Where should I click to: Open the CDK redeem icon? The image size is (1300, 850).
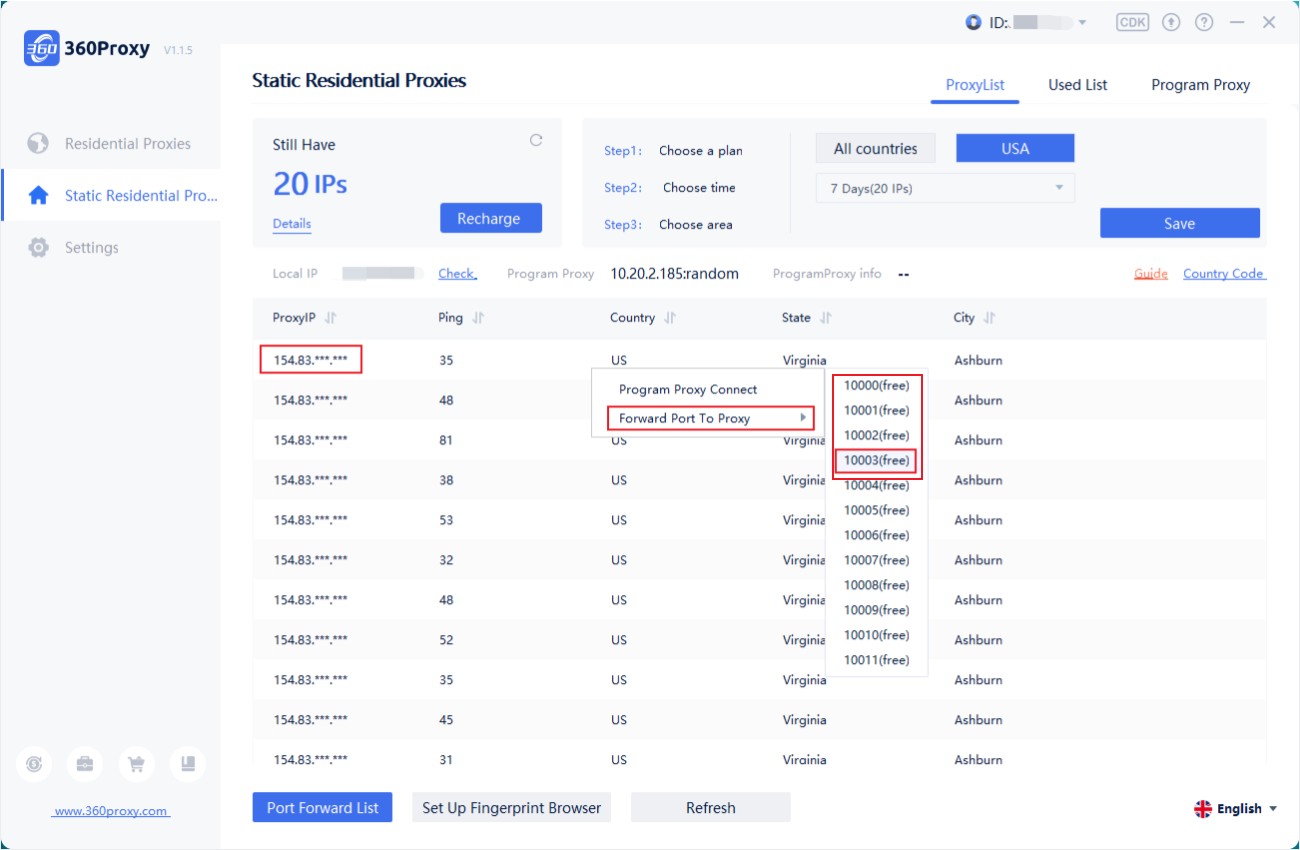(x=1132, y=22)
